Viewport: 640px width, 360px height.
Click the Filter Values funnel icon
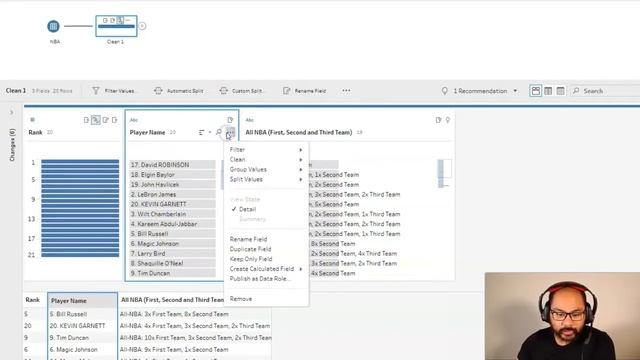96,91
